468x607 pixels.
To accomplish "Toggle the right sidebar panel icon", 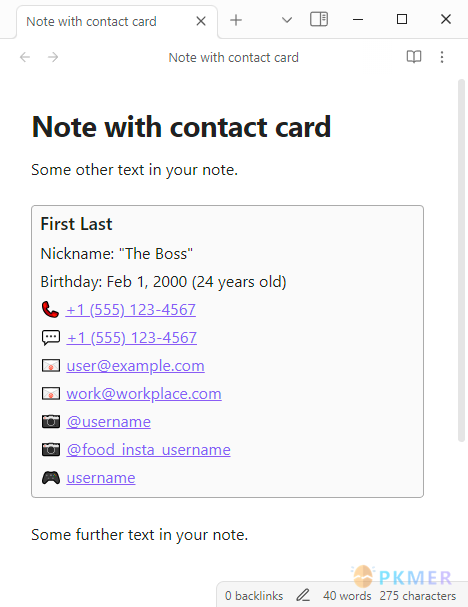I will click(x=319, y=19).
